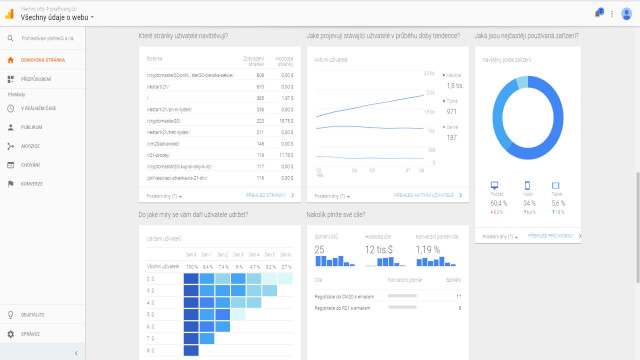Click the search magnifier icon in sidebar
Image resolution: width=640 pixels, height=360 pixels.
[11, 38]
